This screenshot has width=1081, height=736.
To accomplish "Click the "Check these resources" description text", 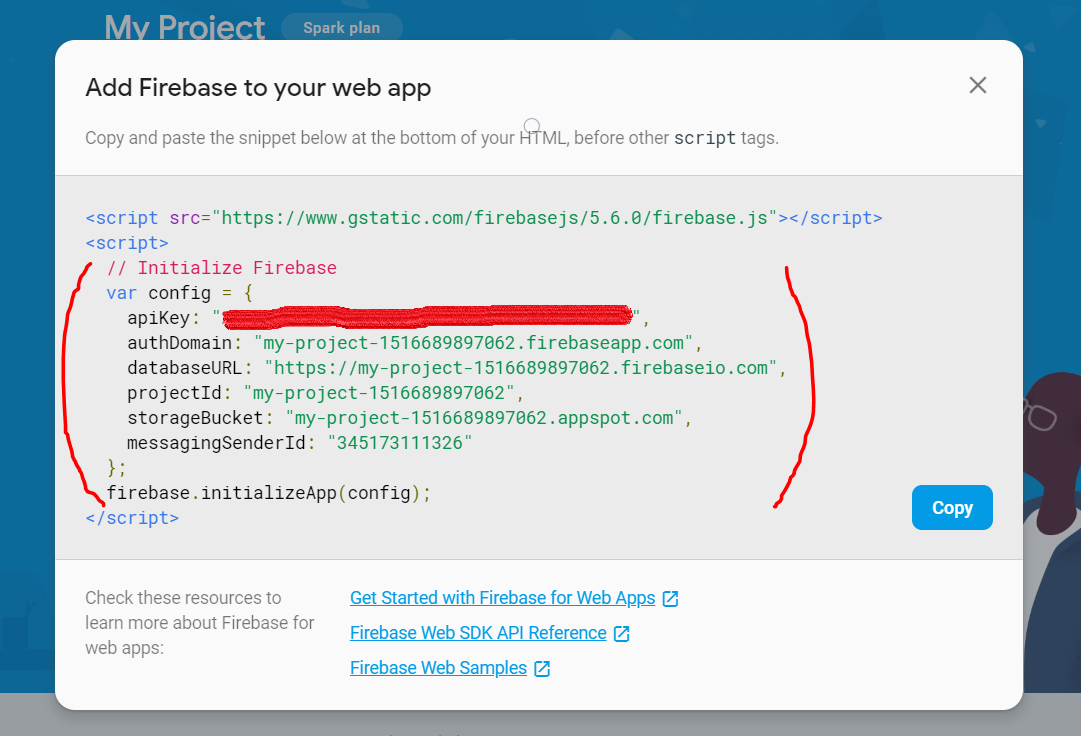I will [200, 623].
